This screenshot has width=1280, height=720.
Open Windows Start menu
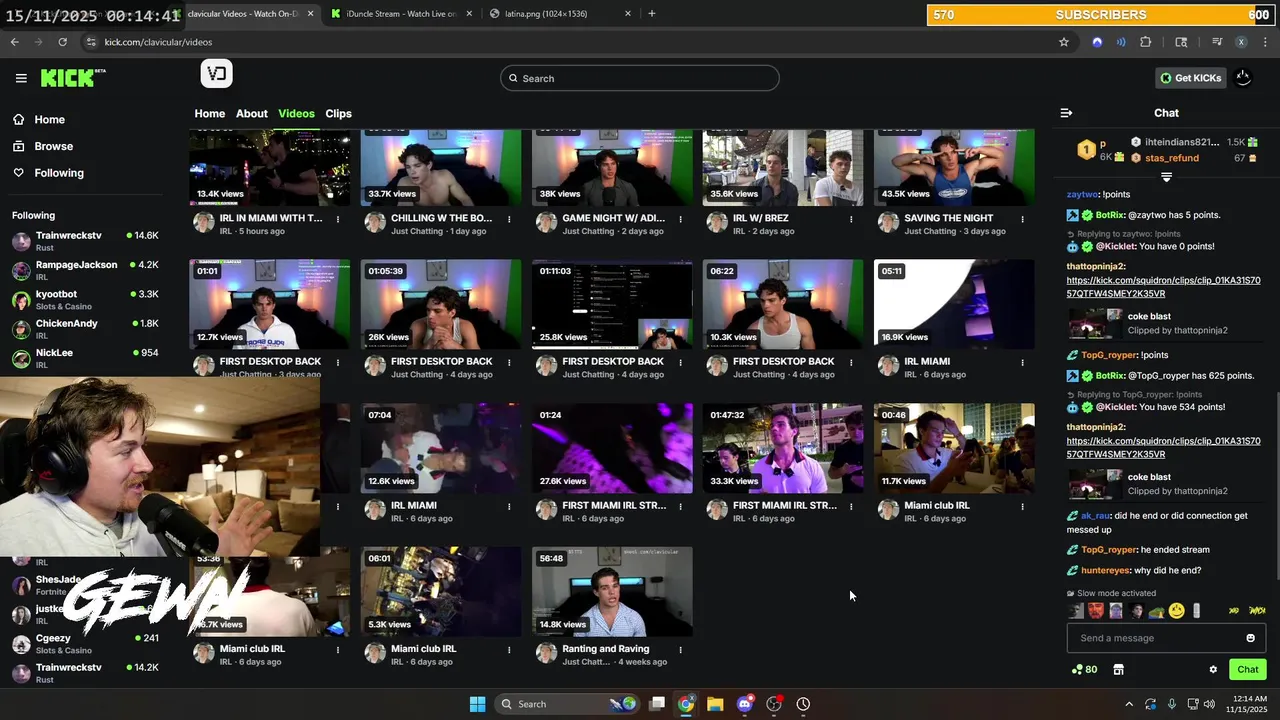[x=477, y=704]
